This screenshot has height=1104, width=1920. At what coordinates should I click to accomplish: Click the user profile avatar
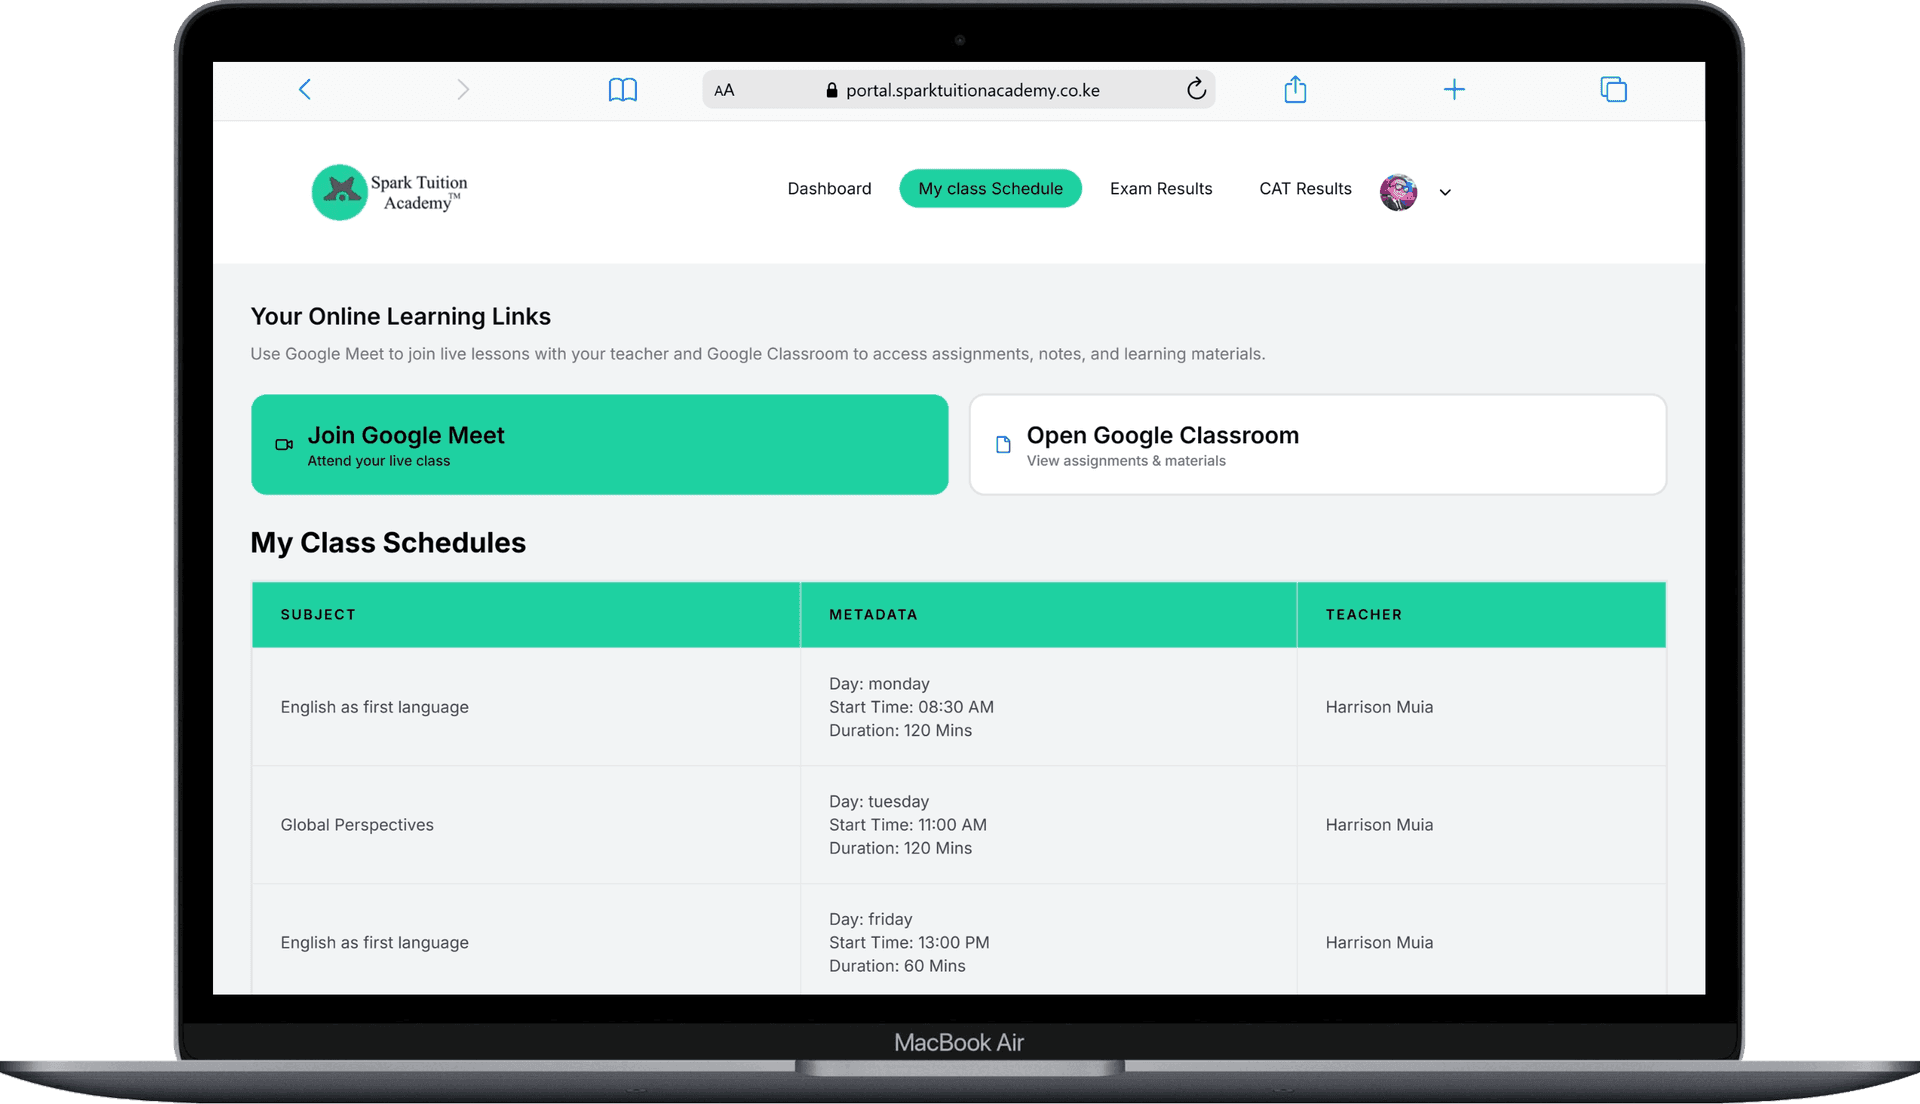coord(1398,192)
